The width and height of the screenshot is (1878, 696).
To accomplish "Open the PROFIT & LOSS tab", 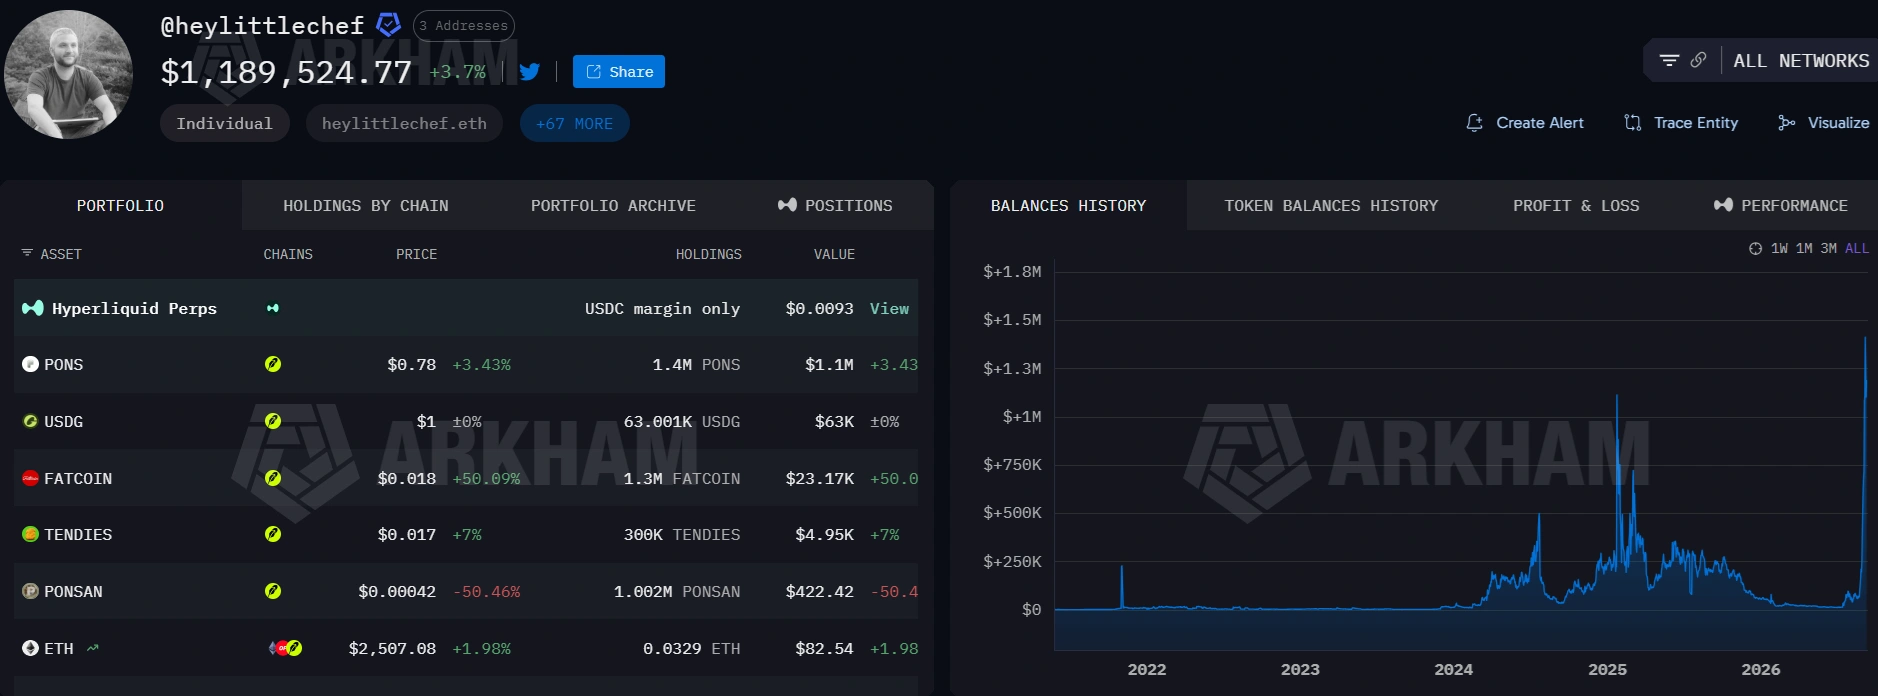I will click(1576, 205).
